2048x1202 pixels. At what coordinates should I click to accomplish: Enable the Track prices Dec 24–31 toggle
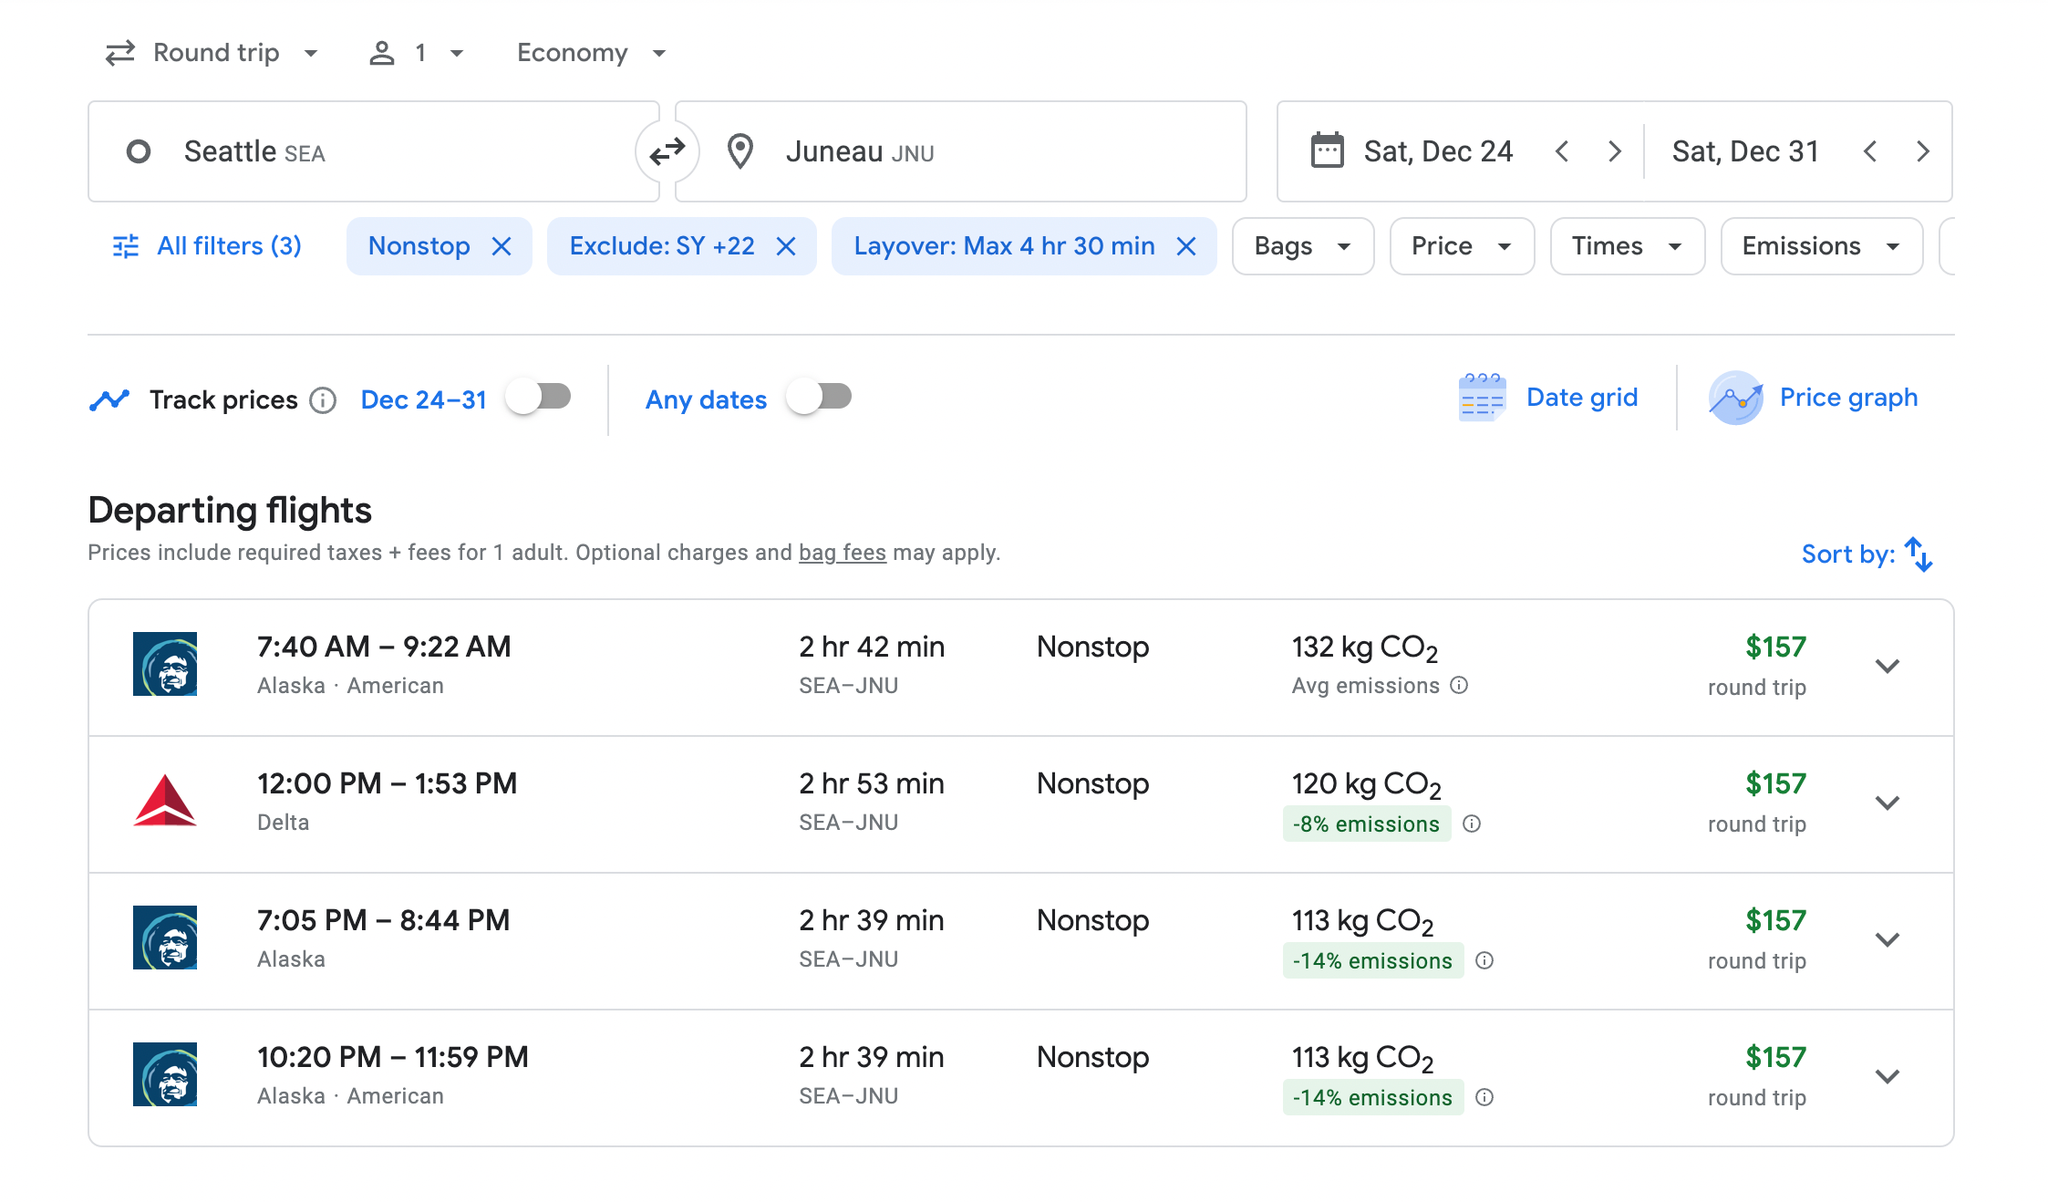pyautogui.click(x=538, y=397)
